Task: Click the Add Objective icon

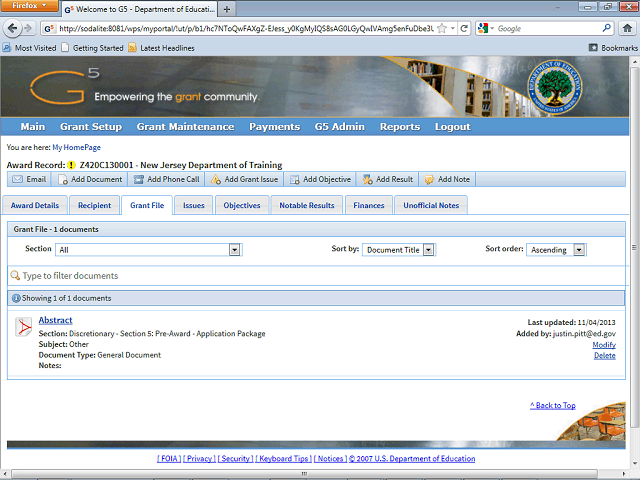Action: (294, 180)
